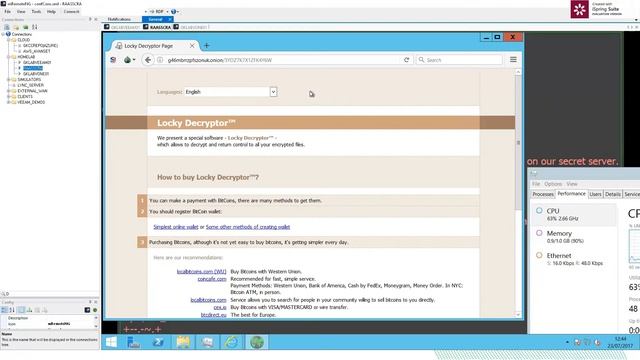Click the inheritance icon in Config panel
The width and height of the screenshot is (640, 360).
pyautogui.click(x=29, y=310)
